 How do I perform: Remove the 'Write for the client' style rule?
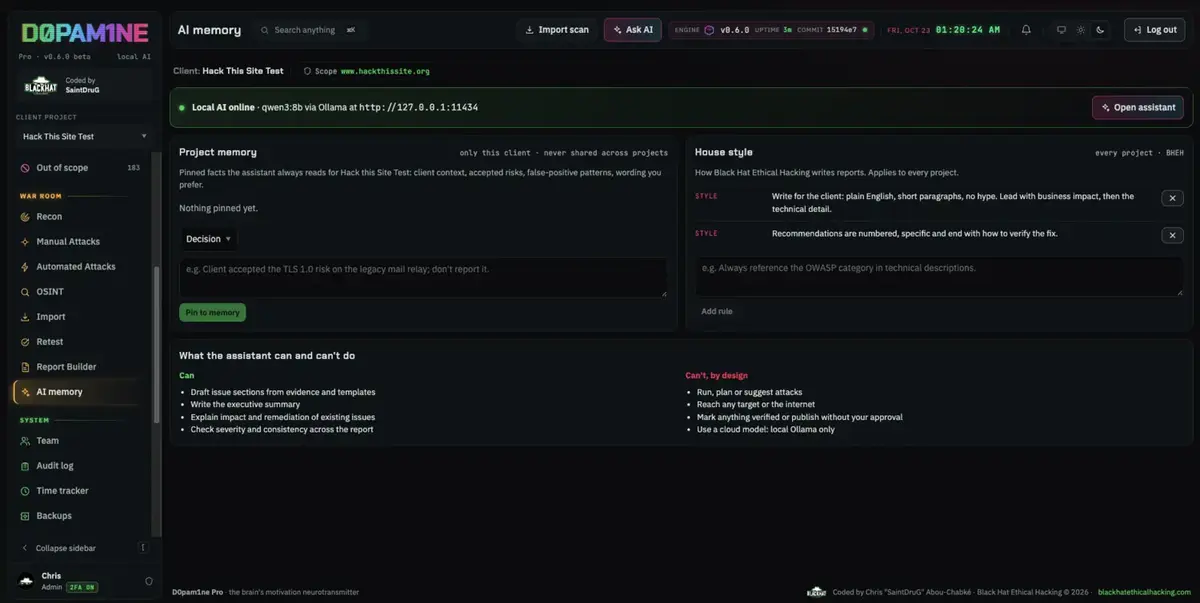click(1172, 198)
